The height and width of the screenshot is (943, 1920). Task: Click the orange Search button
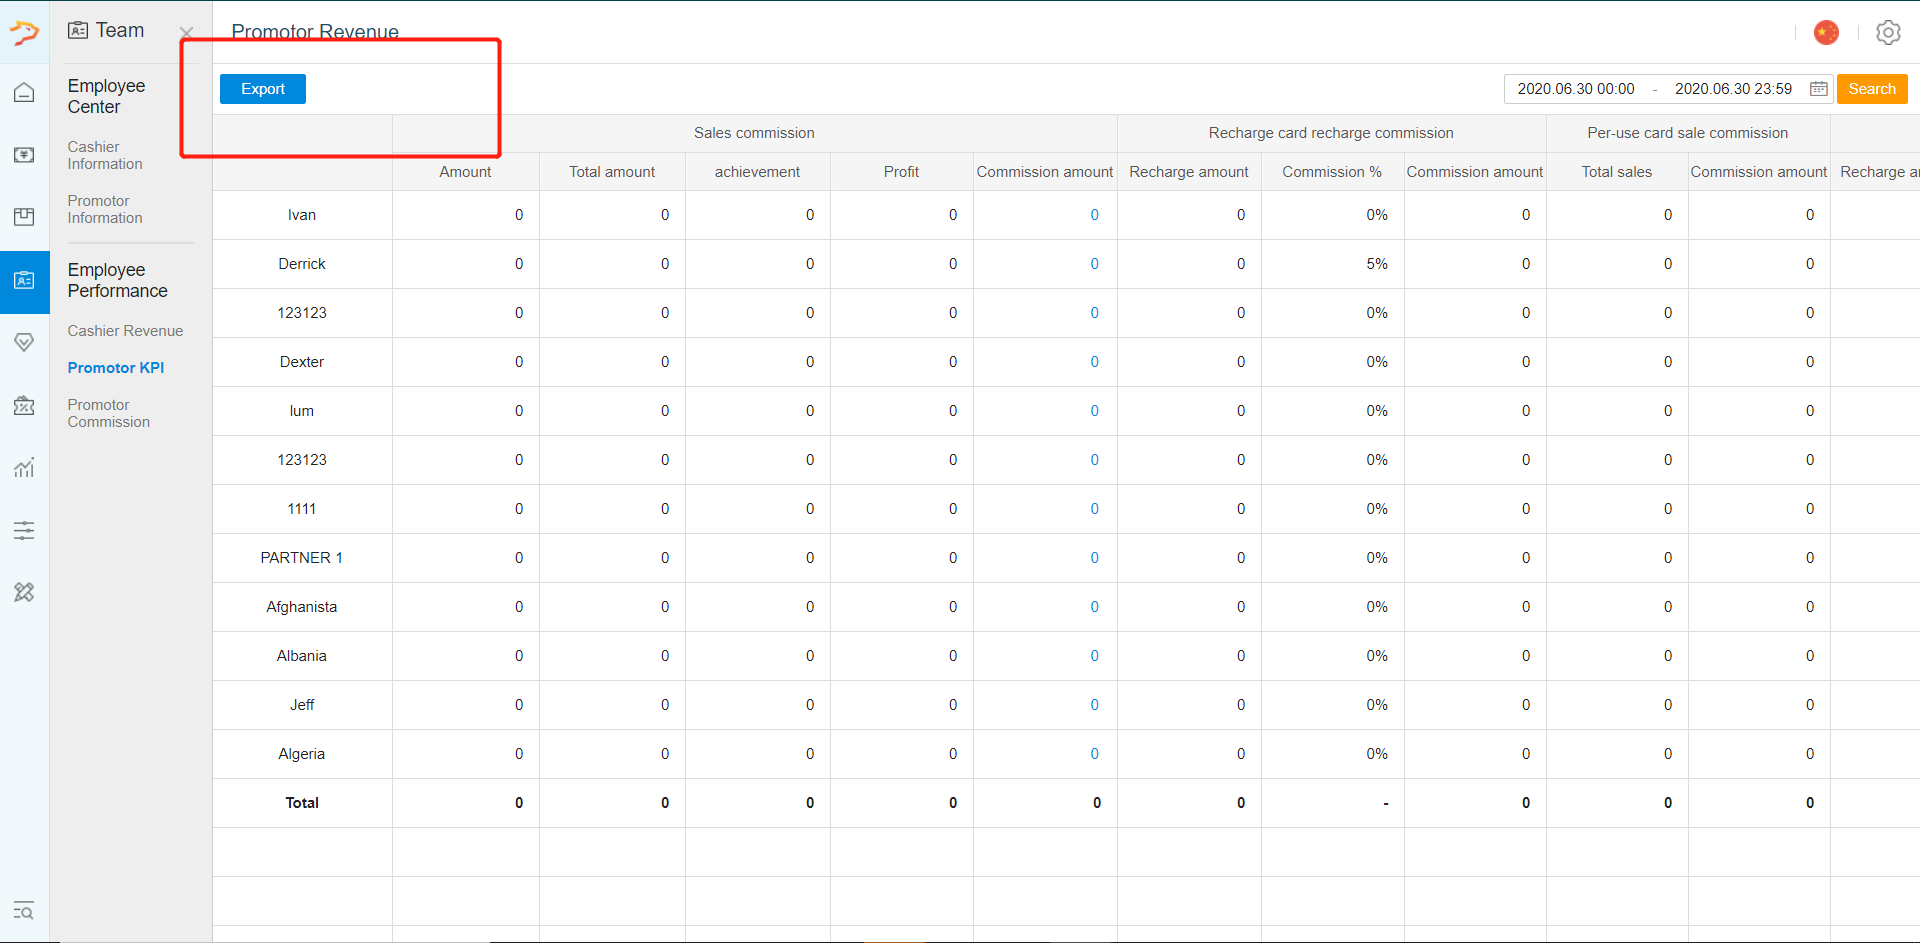click(1872, 89)
